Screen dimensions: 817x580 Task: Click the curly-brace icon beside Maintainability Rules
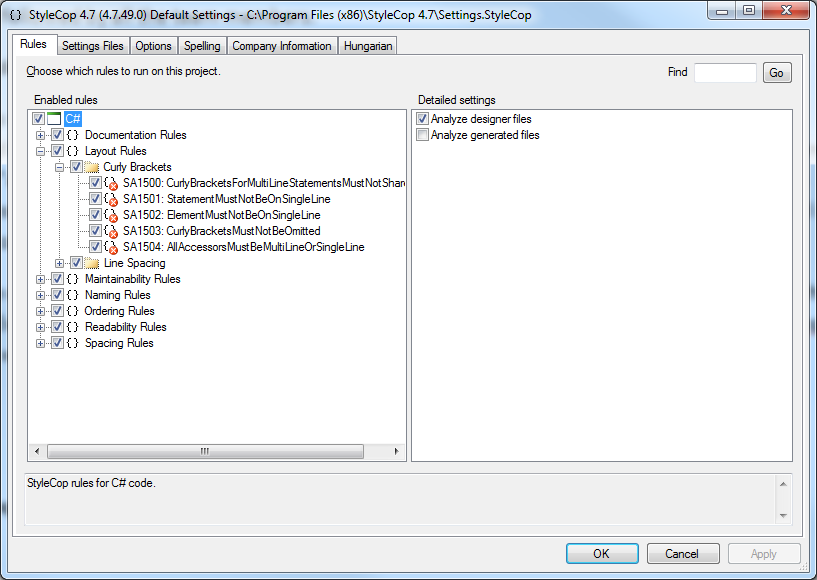coord(72,279)
